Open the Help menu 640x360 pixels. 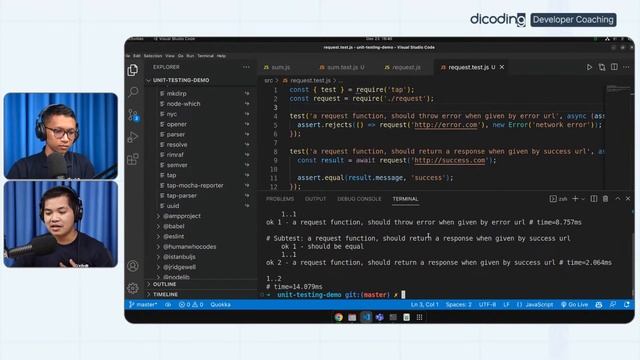(x=221, y=56)
